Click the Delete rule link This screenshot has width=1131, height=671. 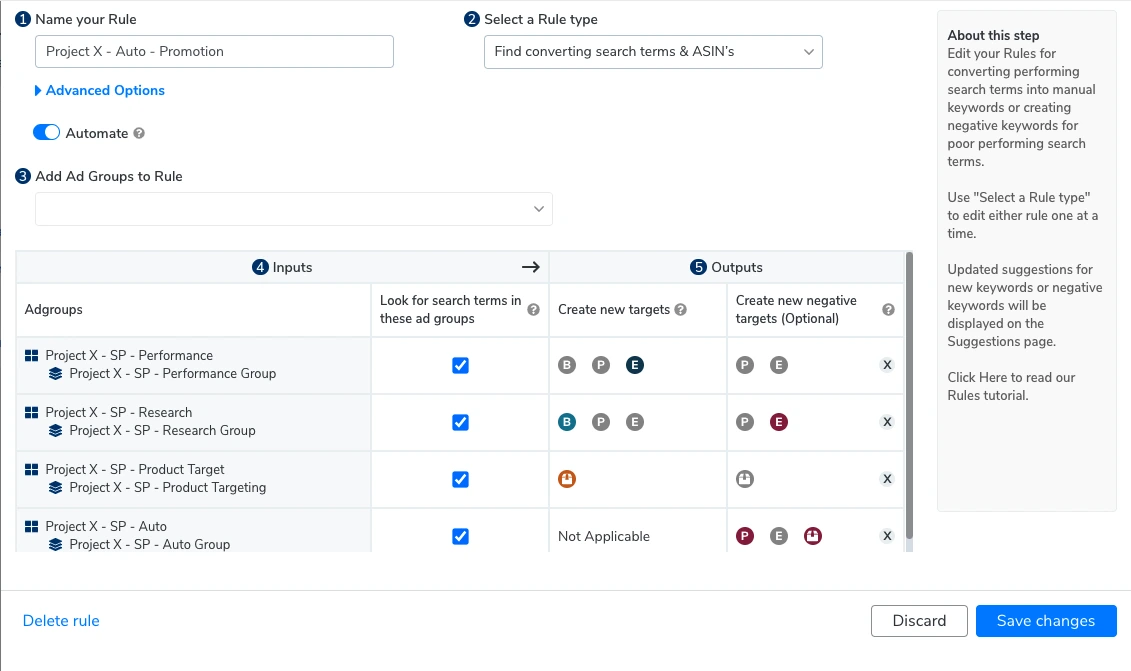[x=61, y=621]
